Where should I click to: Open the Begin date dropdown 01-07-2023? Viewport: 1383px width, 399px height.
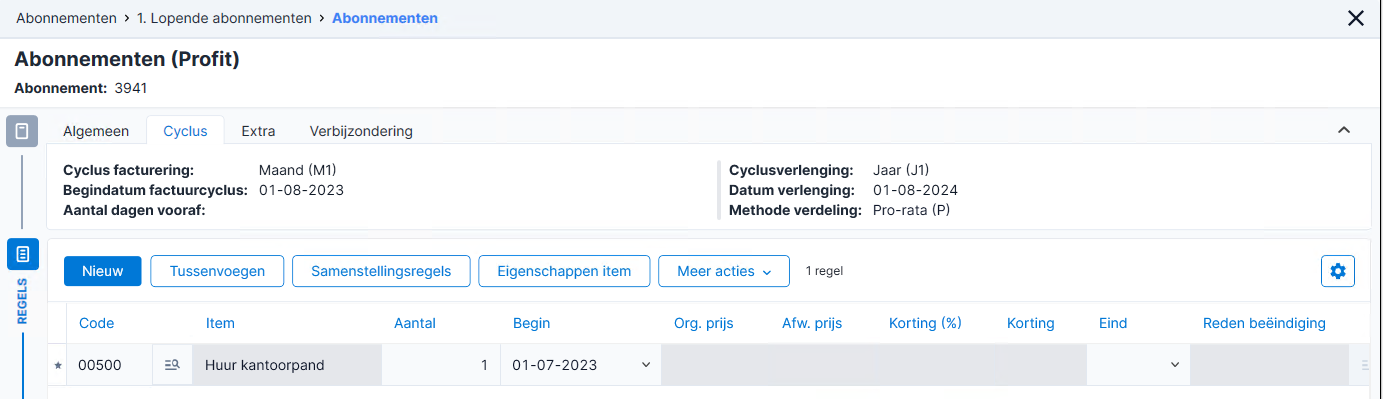(x=645, y=365)
